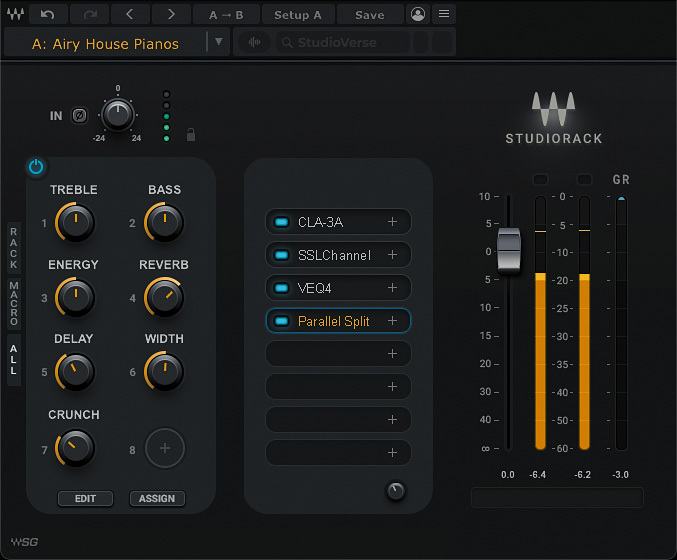Click the ASSIGN button

pos(157,498)
